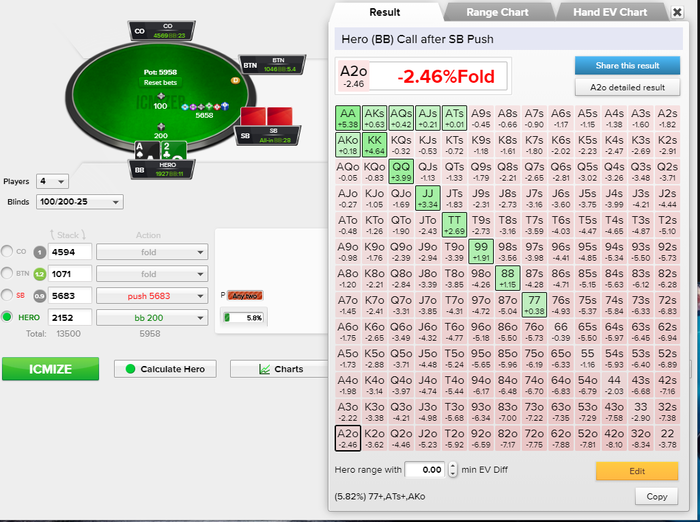Copy the hero range text
This screenshot has height=522, width=700.
[x=656, y=496]
